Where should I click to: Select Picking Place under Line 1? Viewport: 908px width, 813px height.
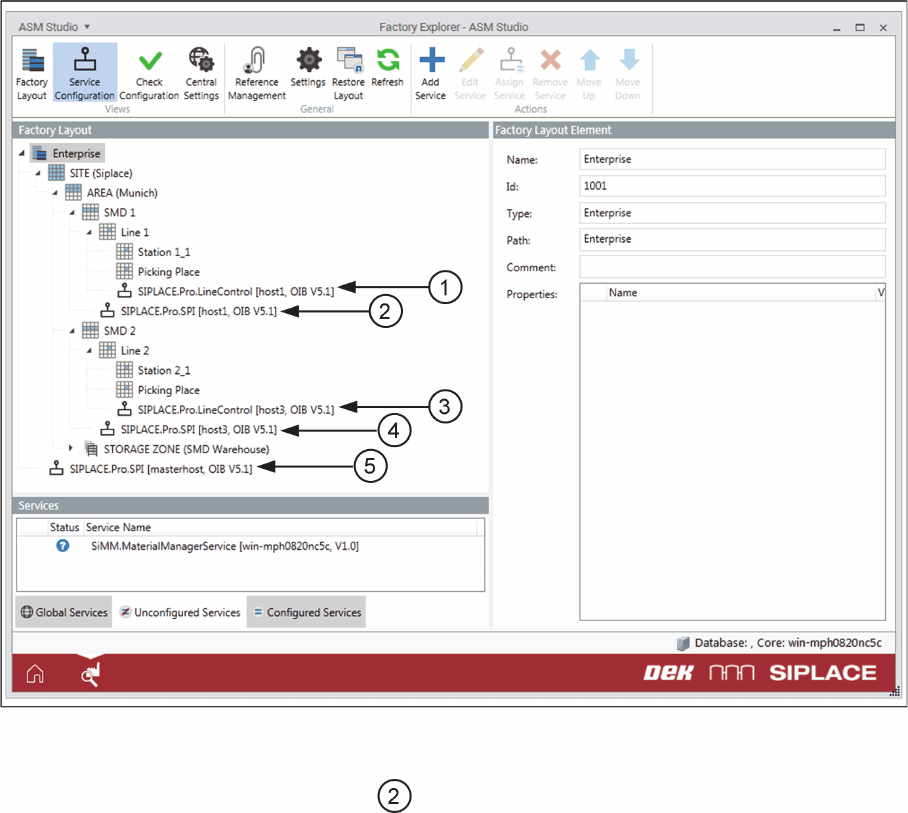tap(169, 272)
